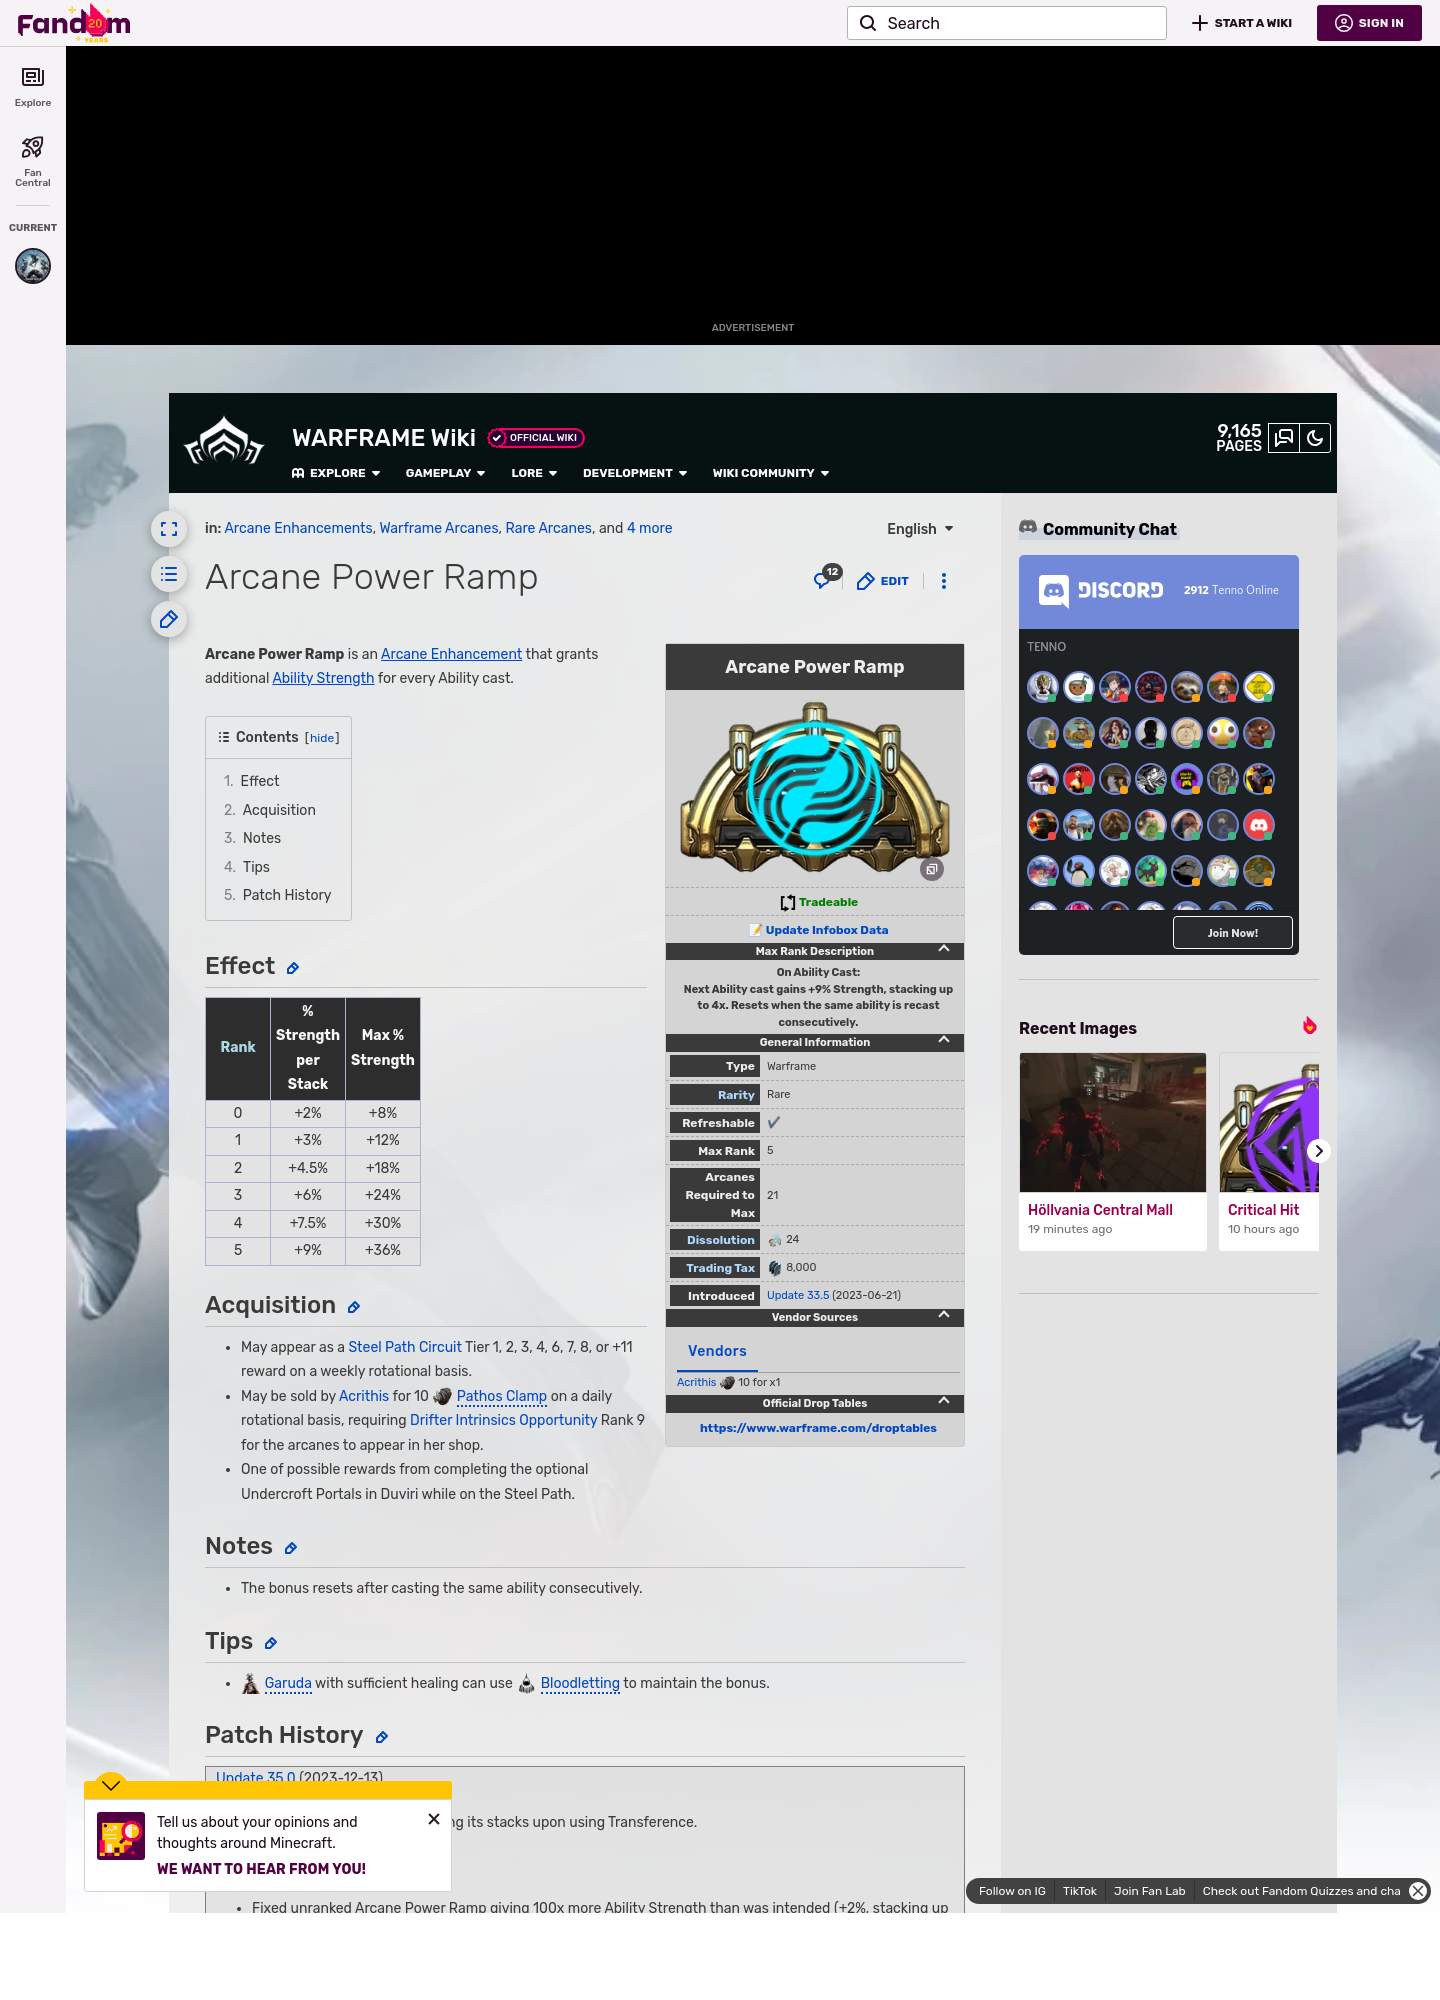Click Join Fan Lab link
The image size is (1440, 2000).
pyautogui.click(x=1149, y=1891)
